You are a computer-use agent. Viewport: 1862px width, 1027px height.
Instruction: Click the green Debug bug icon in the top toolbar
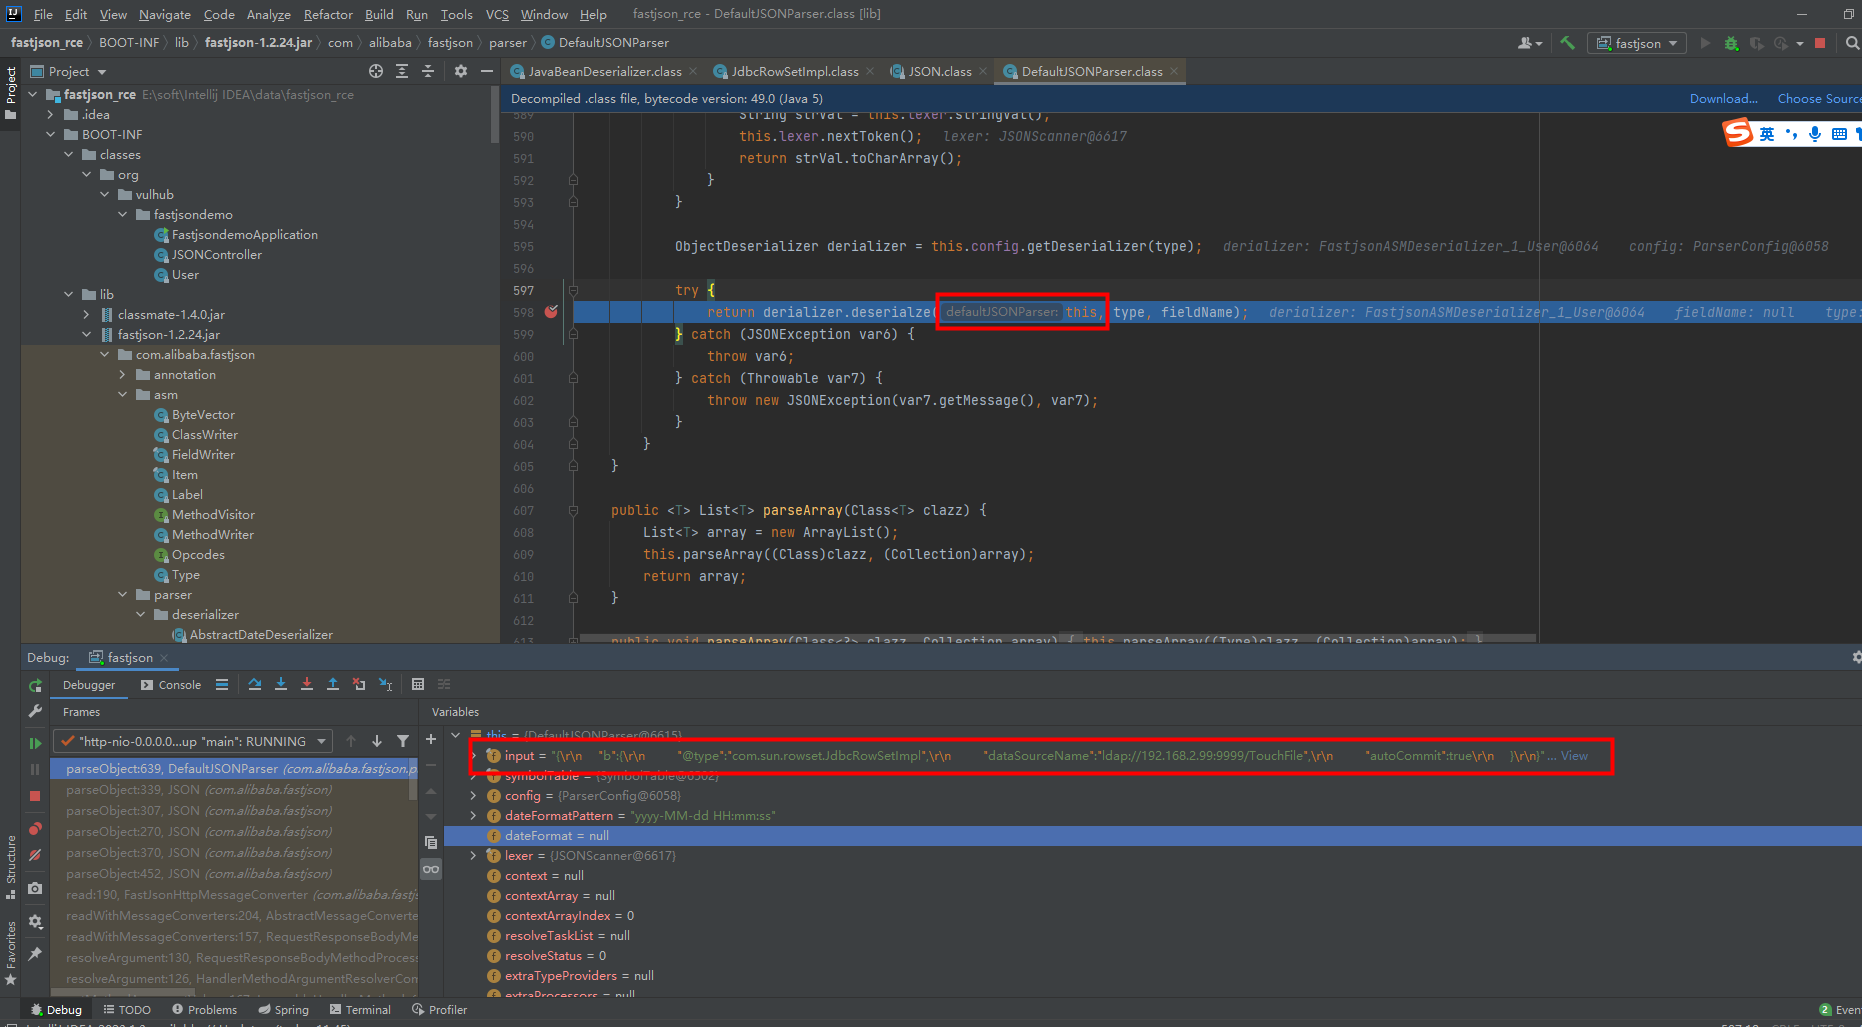(x=1731, y=43)
